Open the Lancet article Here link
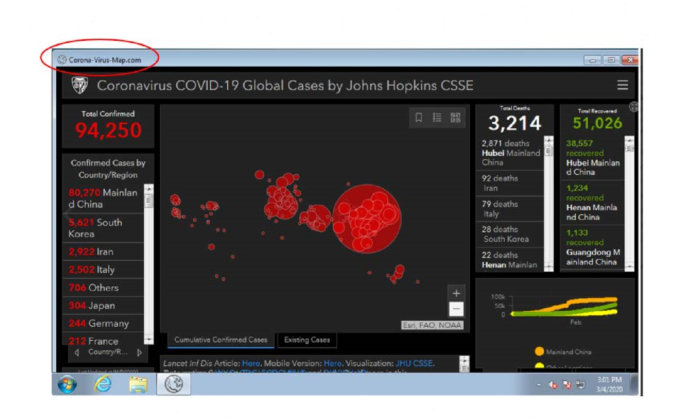 click(x=251, y=363)
